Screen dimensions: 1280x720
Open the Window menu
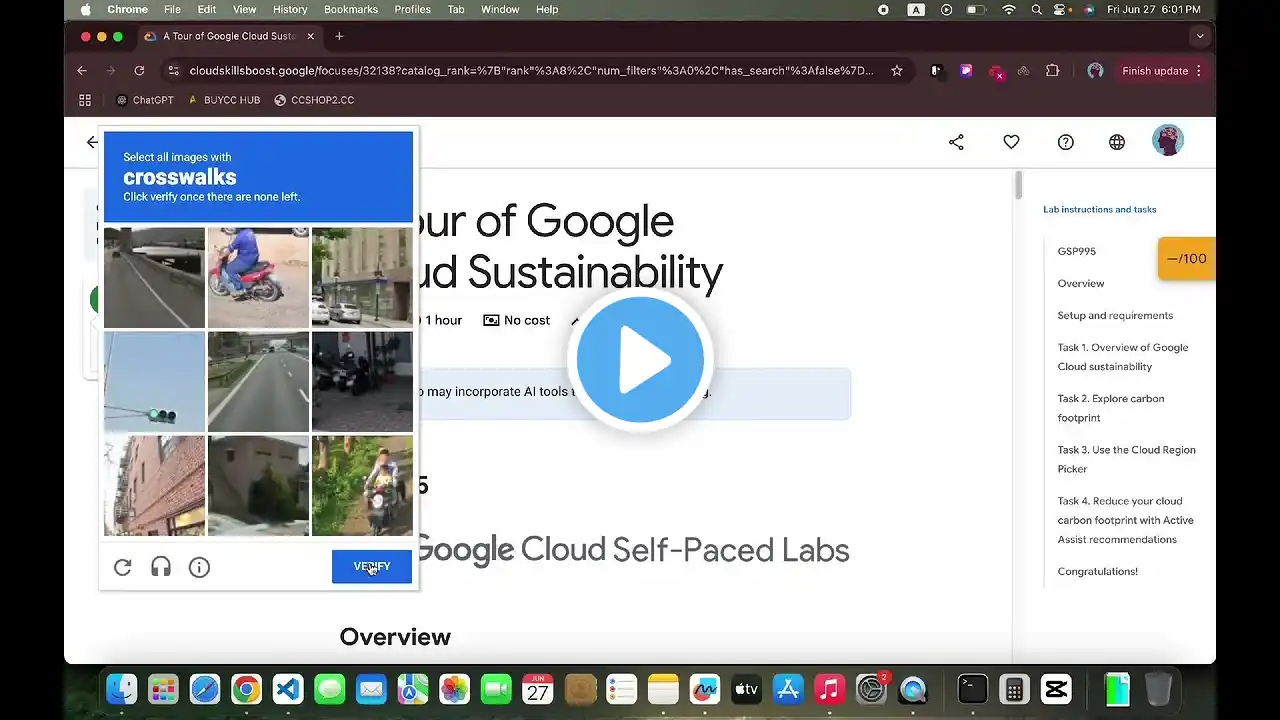click(x=500, y=9)
